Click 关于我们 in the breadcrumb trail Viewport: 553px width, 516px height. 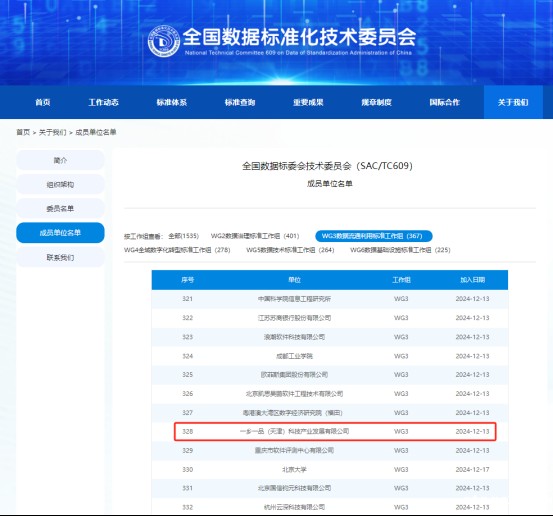[52, 132]
